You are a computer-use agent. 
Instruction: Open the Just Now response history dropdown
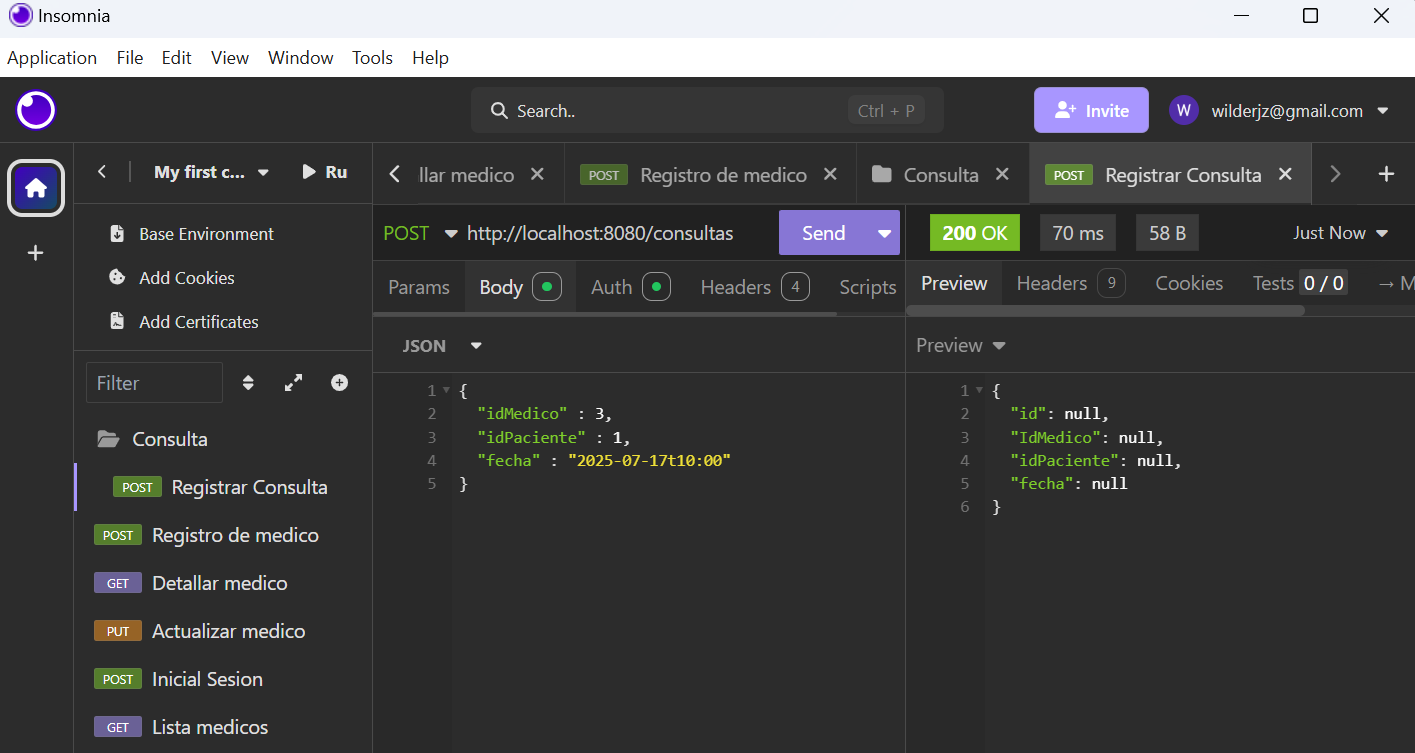(x=1341, y=233)
